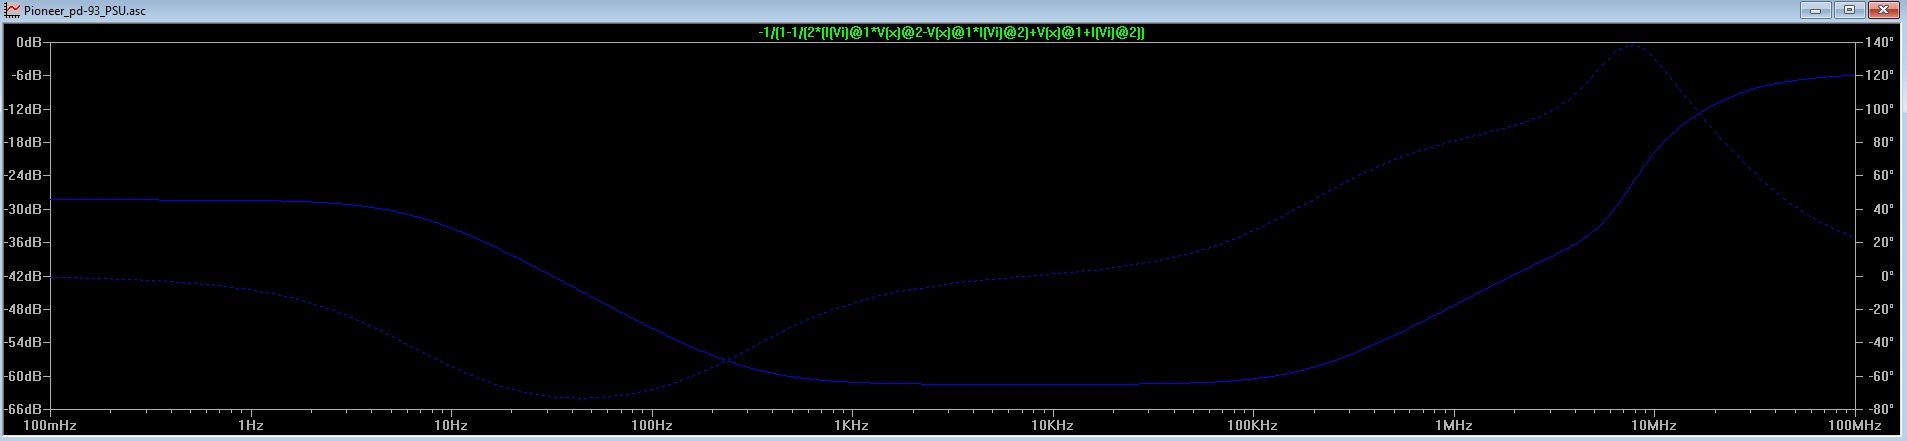
Task: Click the 1MHz frequency axis label
Action: pyautogui.click(x=1453, y=426)
